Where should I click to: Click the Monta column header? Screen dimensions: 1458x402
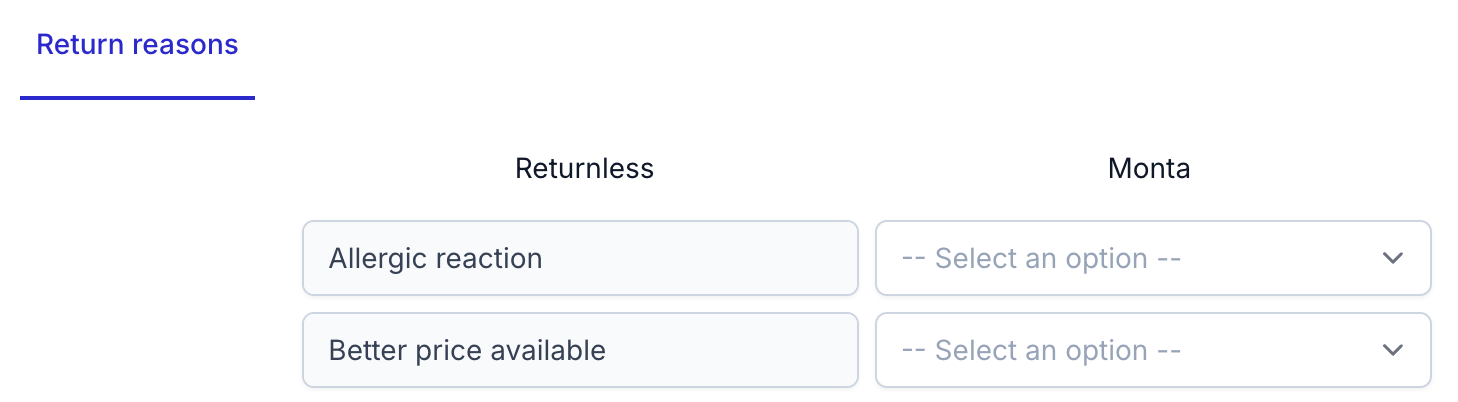tap(1149, 169)
